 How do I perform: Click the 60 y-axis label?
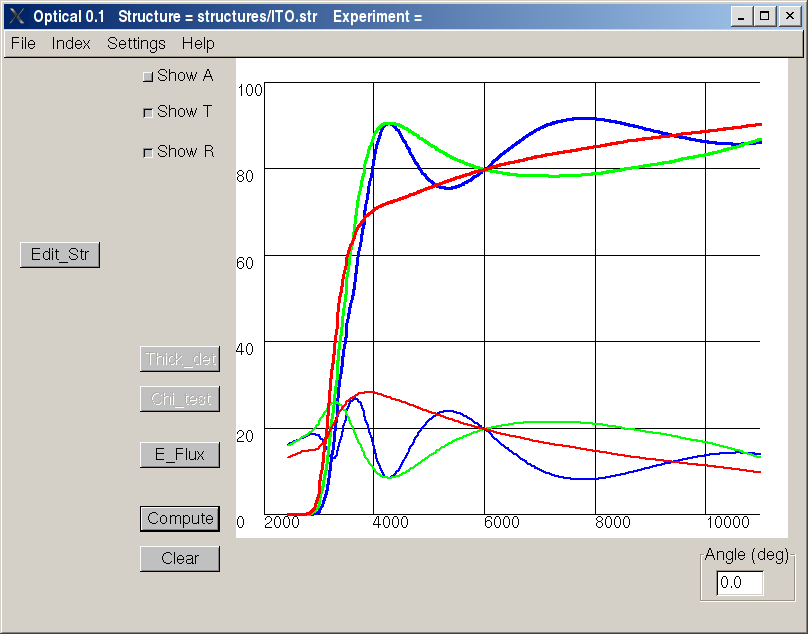[245, 263]
